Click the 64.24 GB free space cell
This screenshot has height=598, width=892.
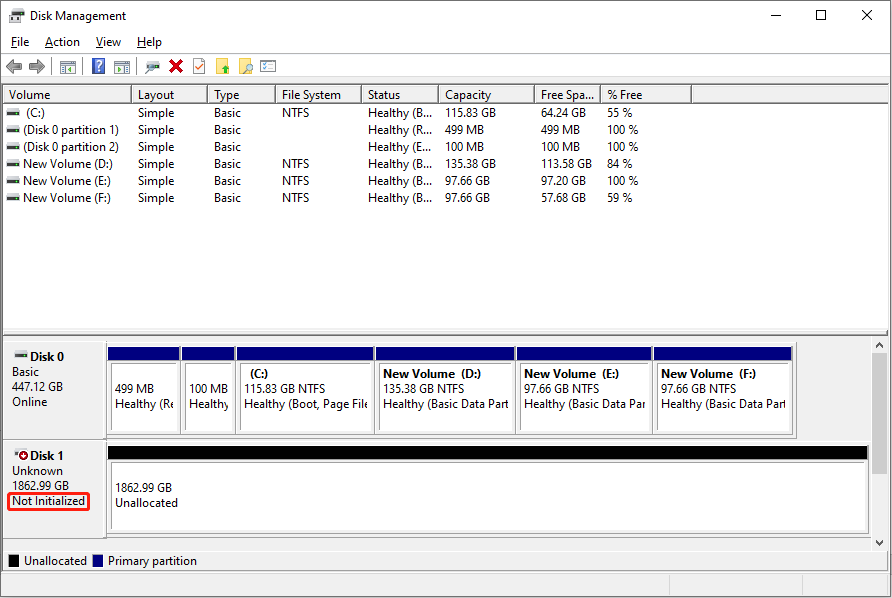[x=563, y=113]
